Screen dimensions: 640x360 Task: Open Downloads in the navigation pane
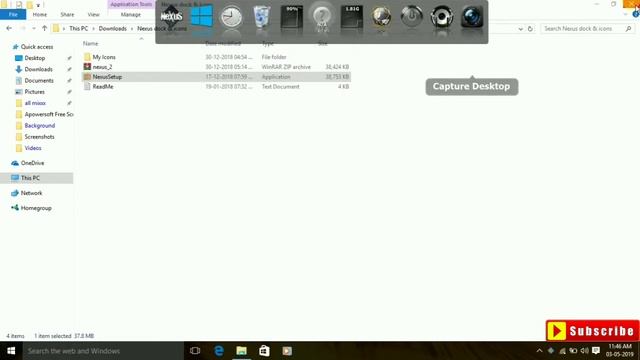38,69
